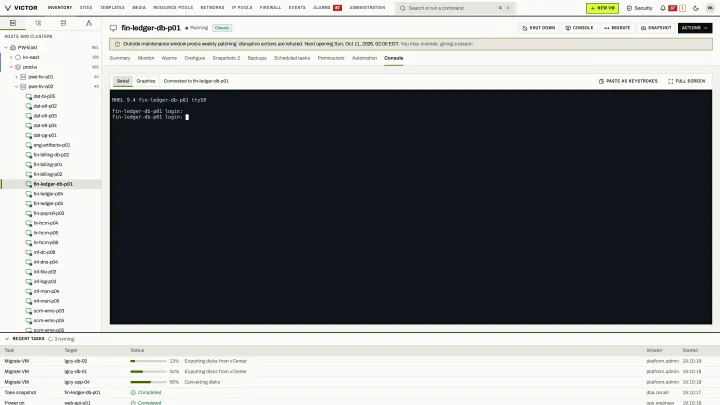Select inf-dns-p04 in the tree
Screen dimensions: 720x405
click(x=45, y=262)
